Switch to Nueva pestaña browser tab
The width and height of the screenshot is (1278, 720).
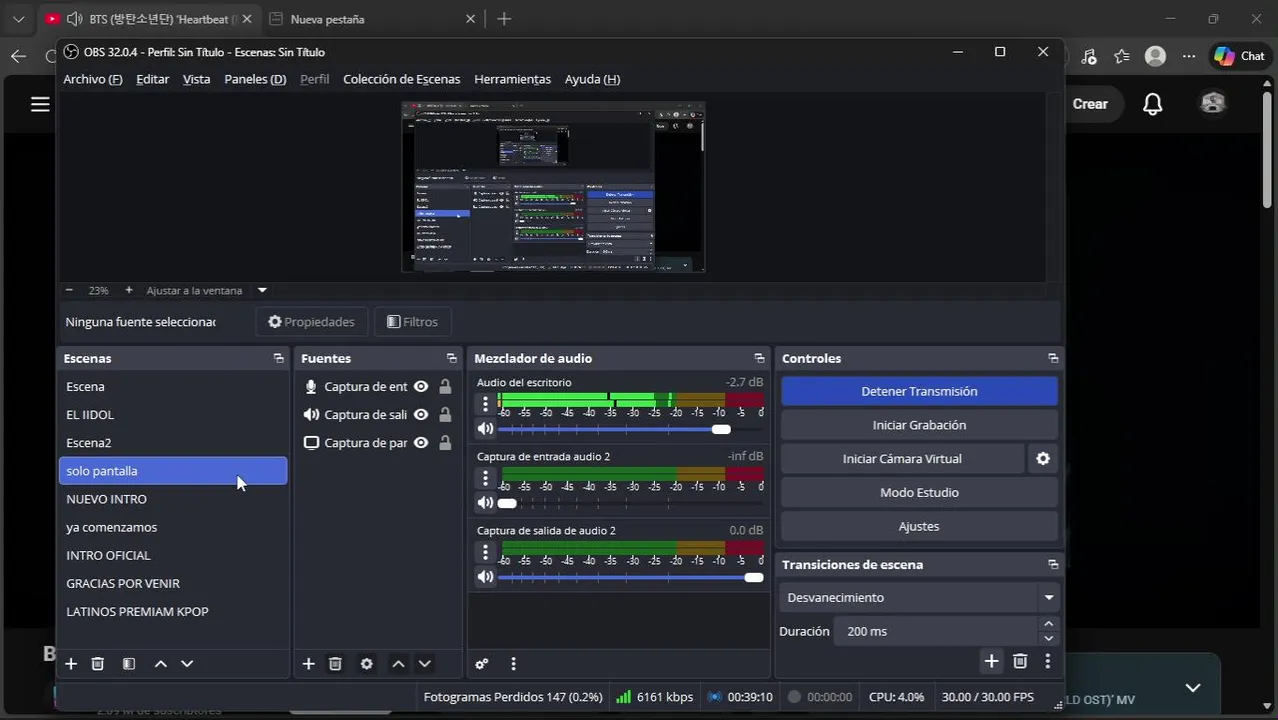click(x=374, y=19)
